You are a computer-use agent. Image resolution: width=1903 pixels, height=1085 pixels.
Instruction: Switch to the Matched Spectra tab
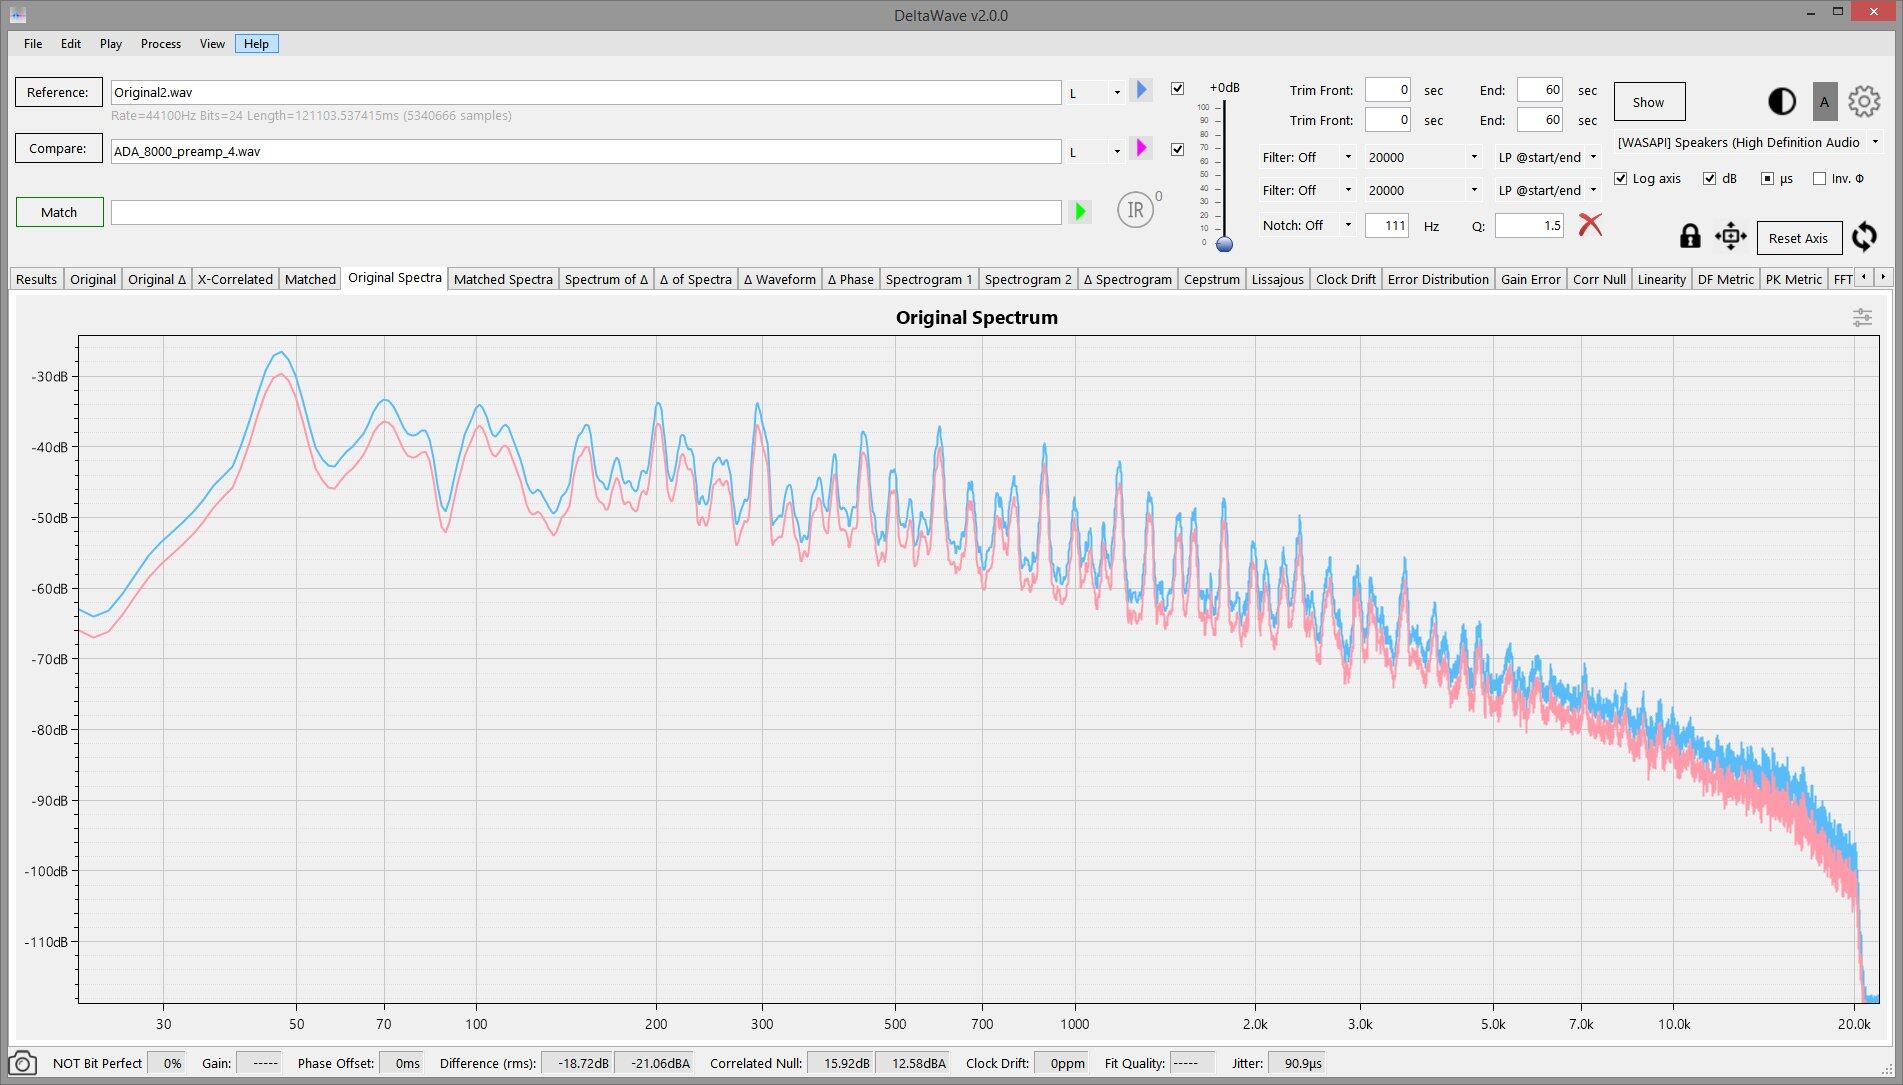pyautogui.click(x=503, y=279)
